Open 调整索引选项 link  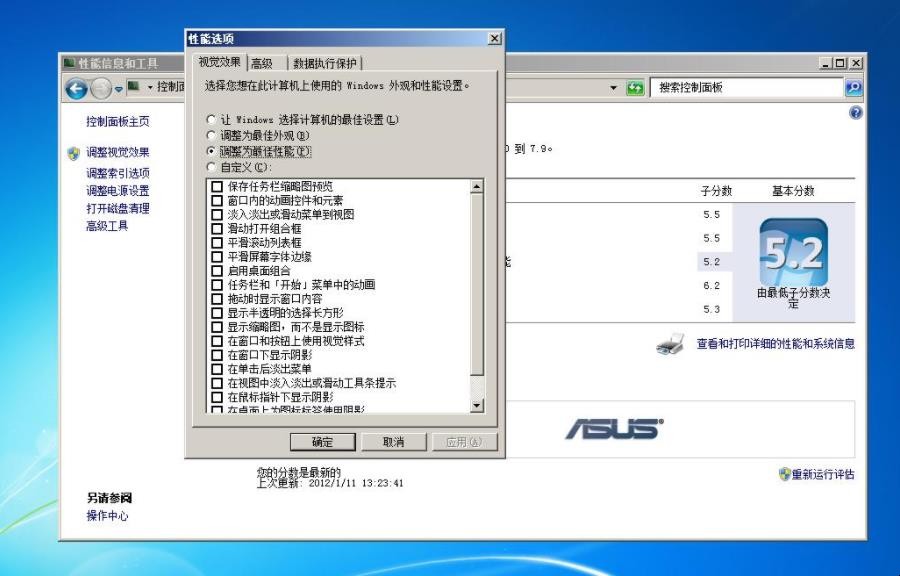tap(118, 173)
